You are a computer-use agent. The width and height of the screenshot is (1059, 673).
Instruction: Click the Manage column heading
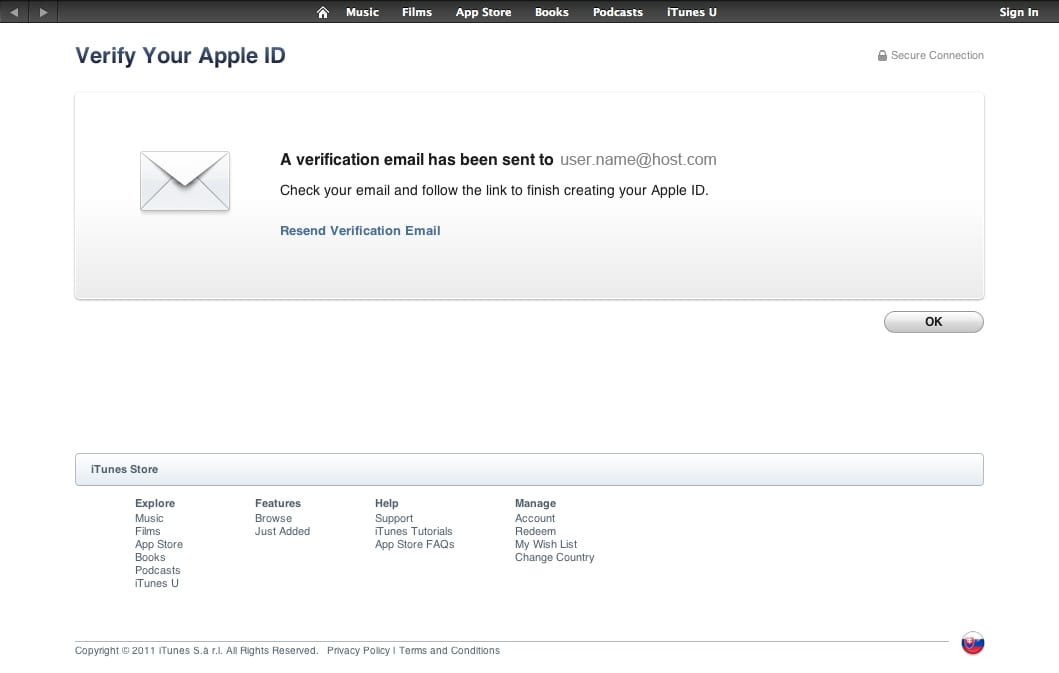click(x=536, y=503)
